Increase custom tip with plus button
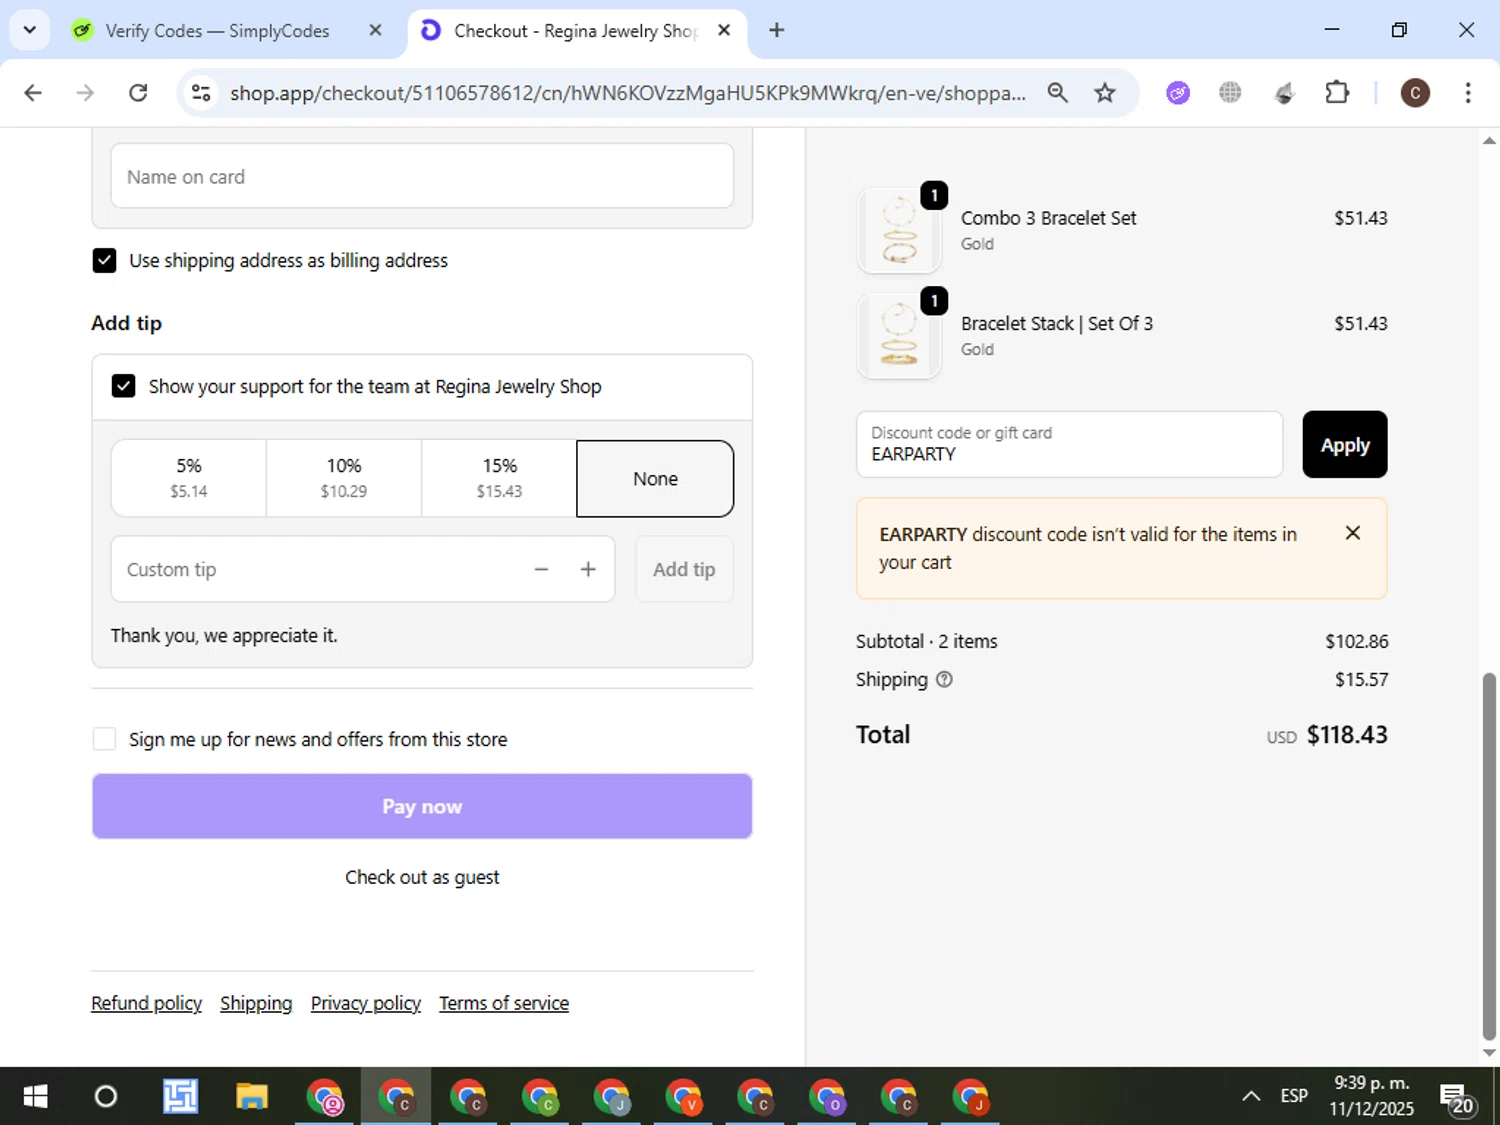1500x1125 pixels. tap(588, 569)
